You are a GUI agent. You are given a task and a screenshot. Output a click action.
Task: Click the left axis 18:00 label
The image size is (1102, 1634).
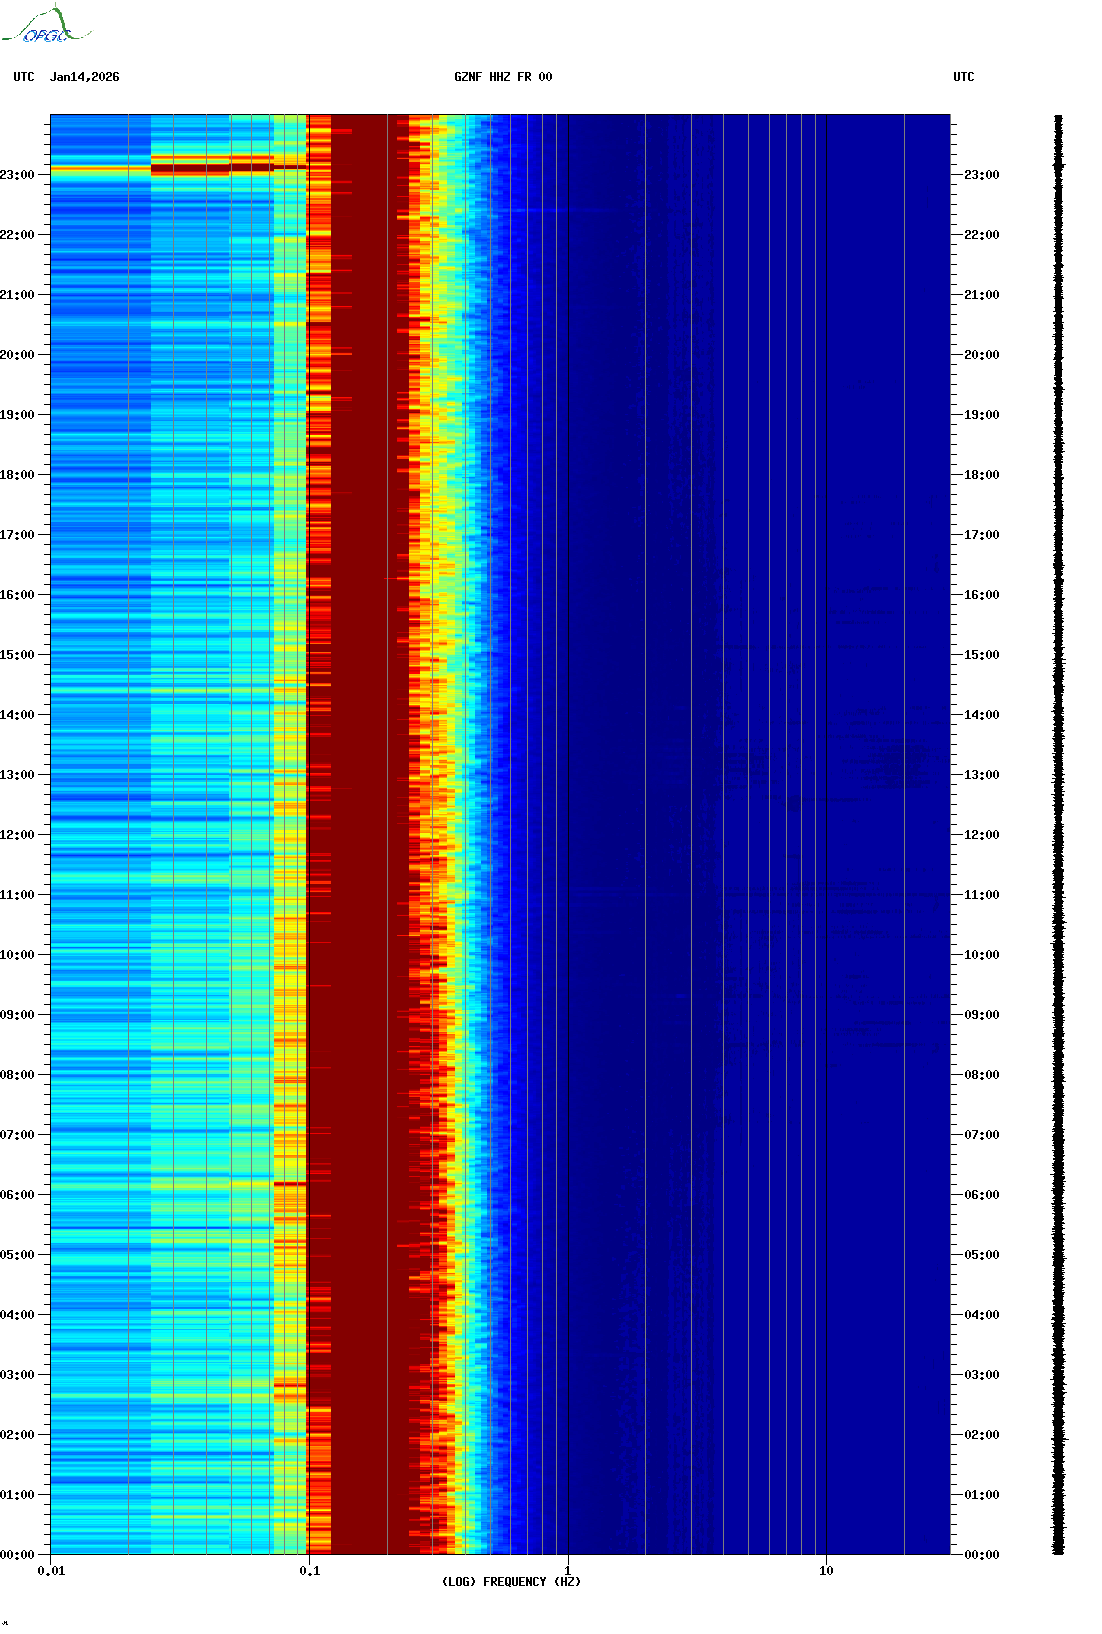coord(17,475)
